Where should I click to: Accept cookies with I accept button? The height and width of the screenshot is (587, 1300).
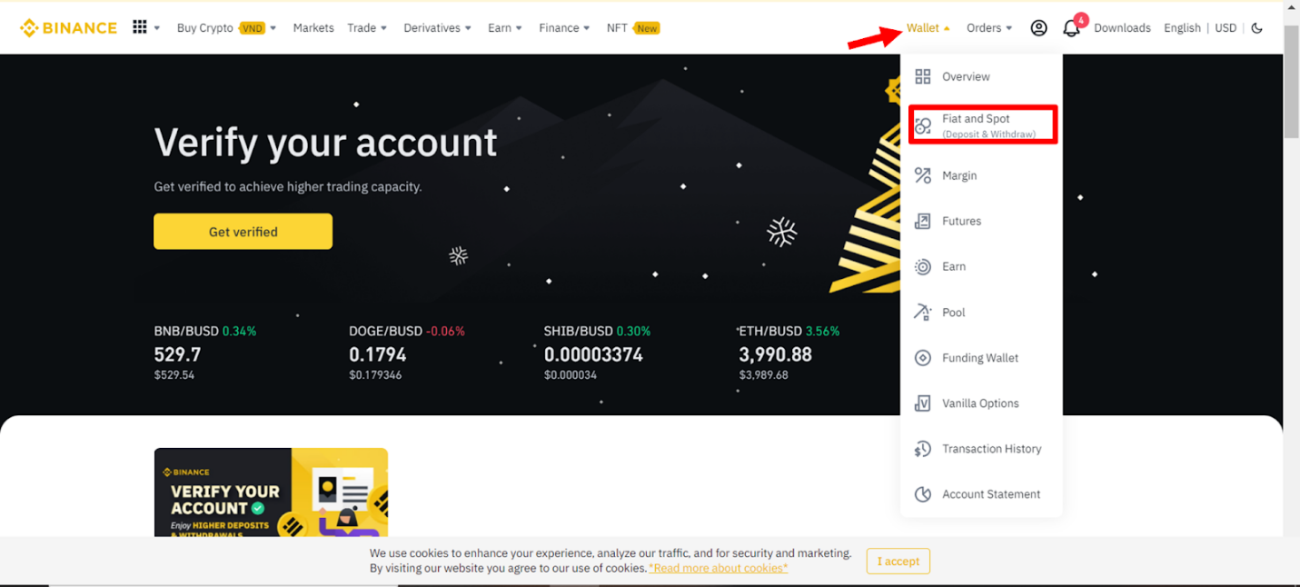[x=898, y=561]
